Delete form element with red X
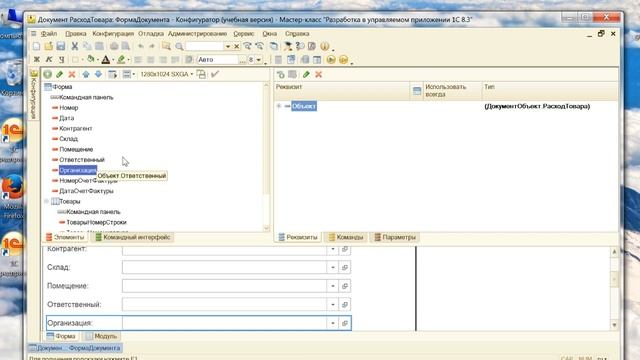This screenshot has width=640, height=360. 72,74
